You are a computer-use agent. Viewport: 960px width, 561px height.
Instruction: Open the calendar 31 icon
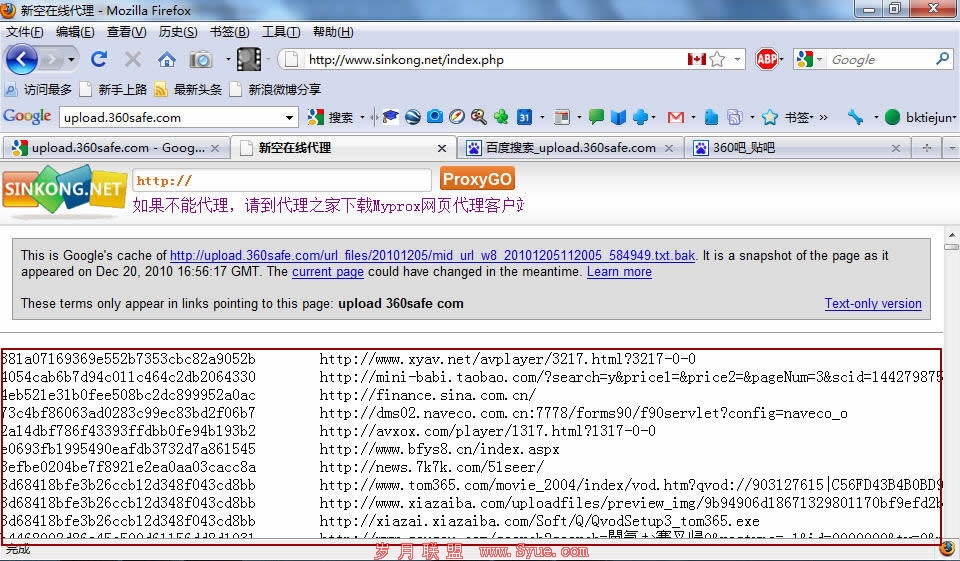(x=524, y=116)
